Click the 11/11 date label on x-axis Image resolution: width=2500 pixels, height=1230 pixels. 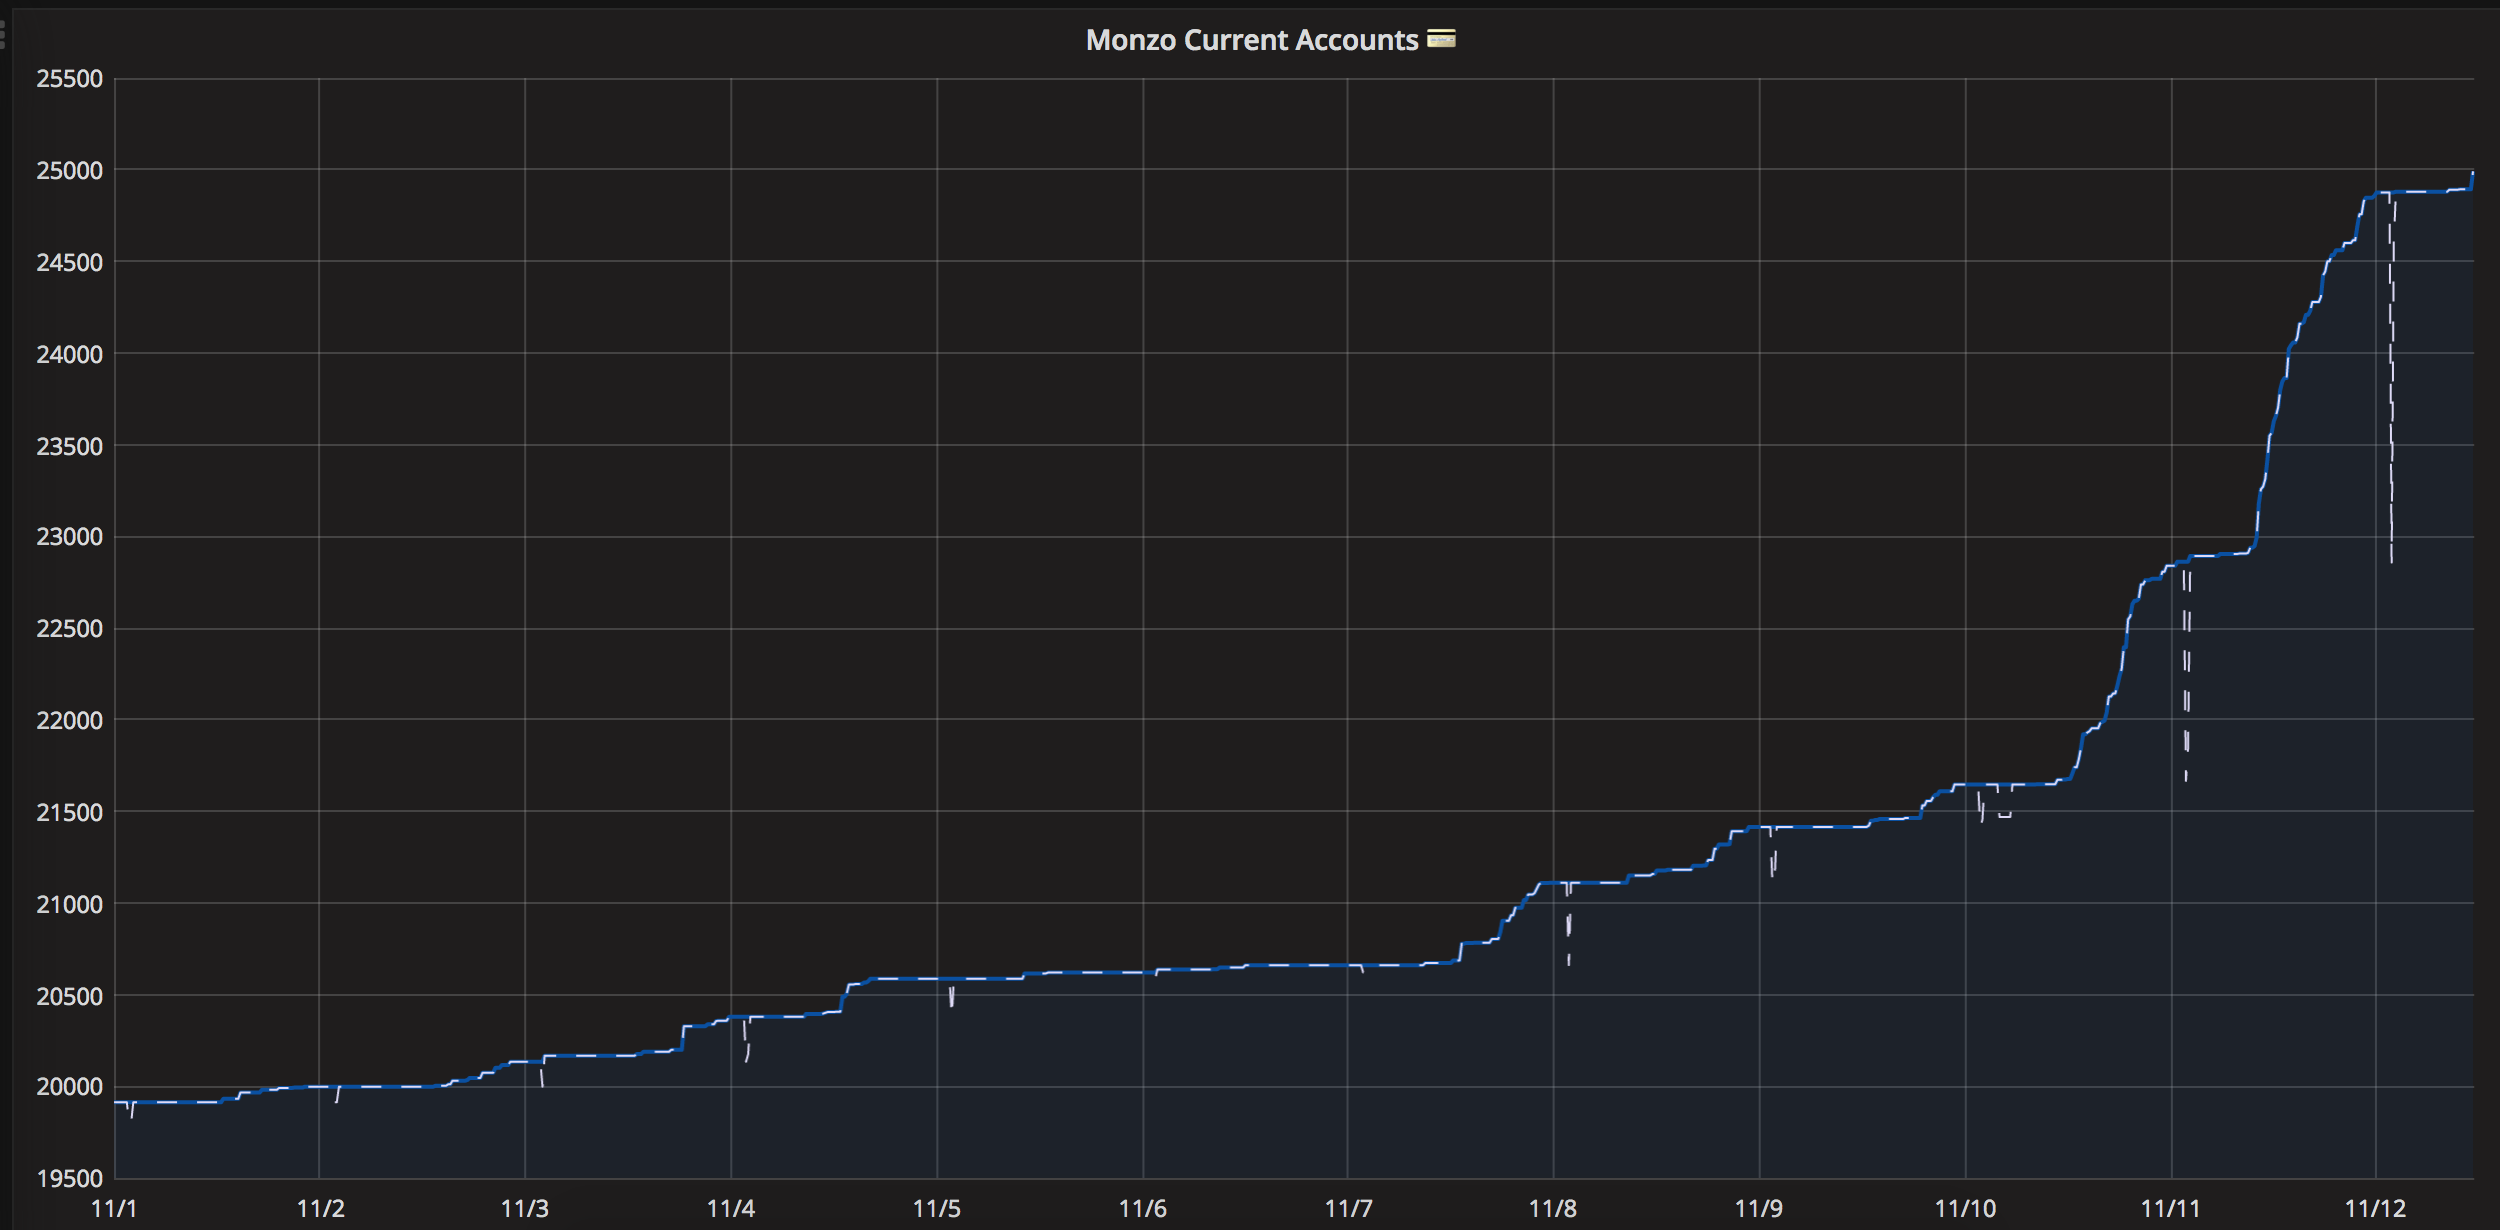pos(2171,1209)
